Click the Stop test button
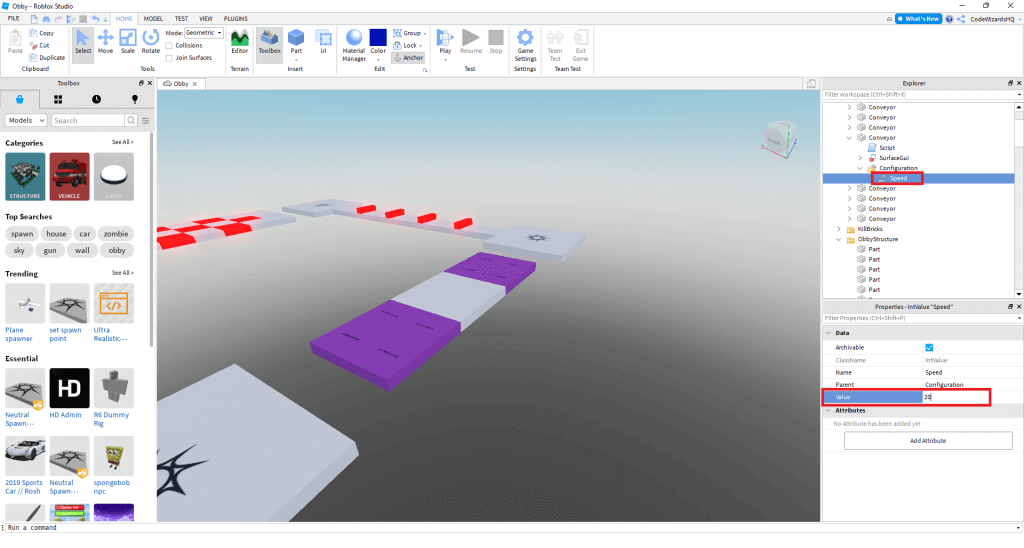Screen dimensions: 1024x548 [496, 42]
